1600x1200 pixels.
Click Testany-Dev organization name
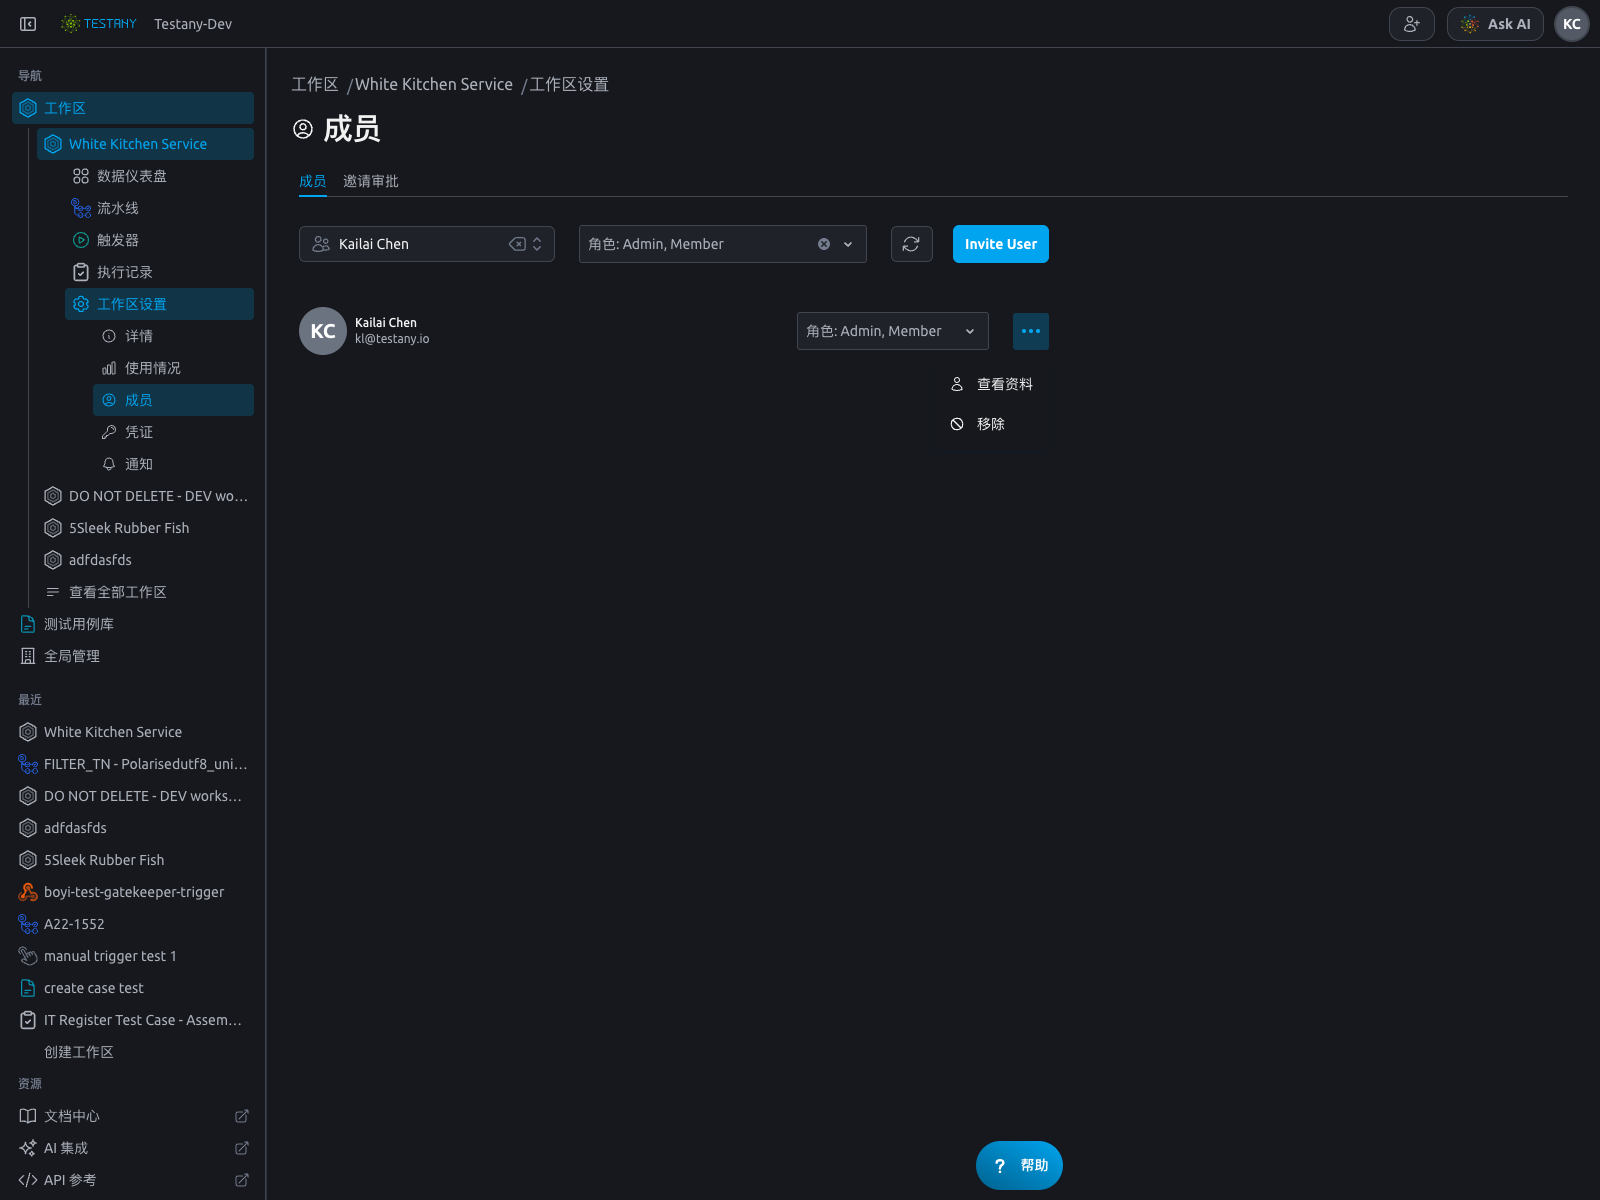193,24
